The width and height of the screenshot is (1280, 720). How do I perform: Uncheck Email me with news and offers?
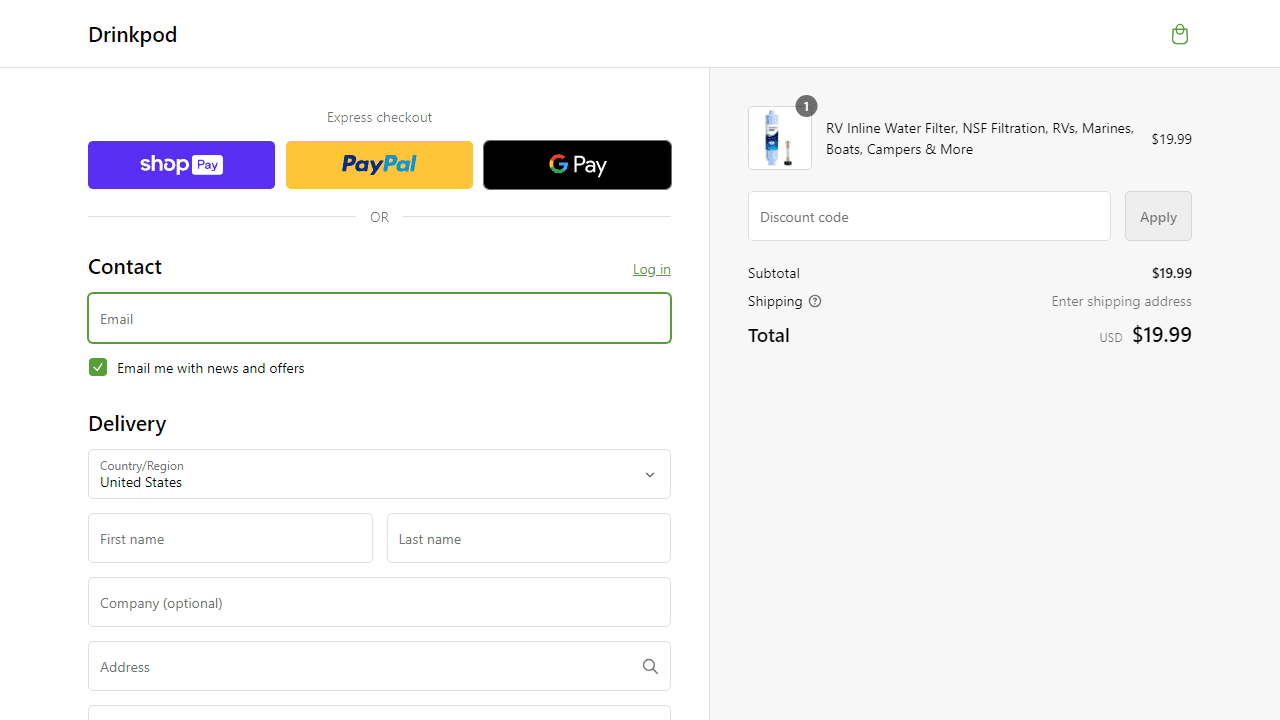coord(98,368)
